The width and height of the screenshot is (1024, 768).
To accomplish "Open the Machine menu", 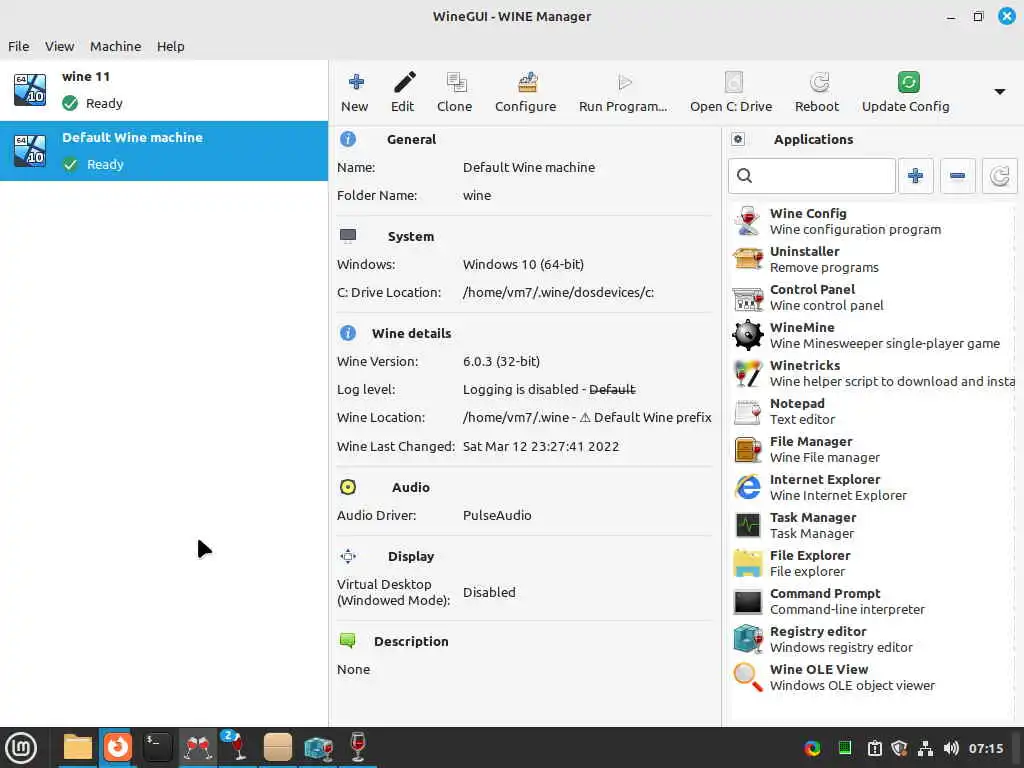I will (116, 46).
